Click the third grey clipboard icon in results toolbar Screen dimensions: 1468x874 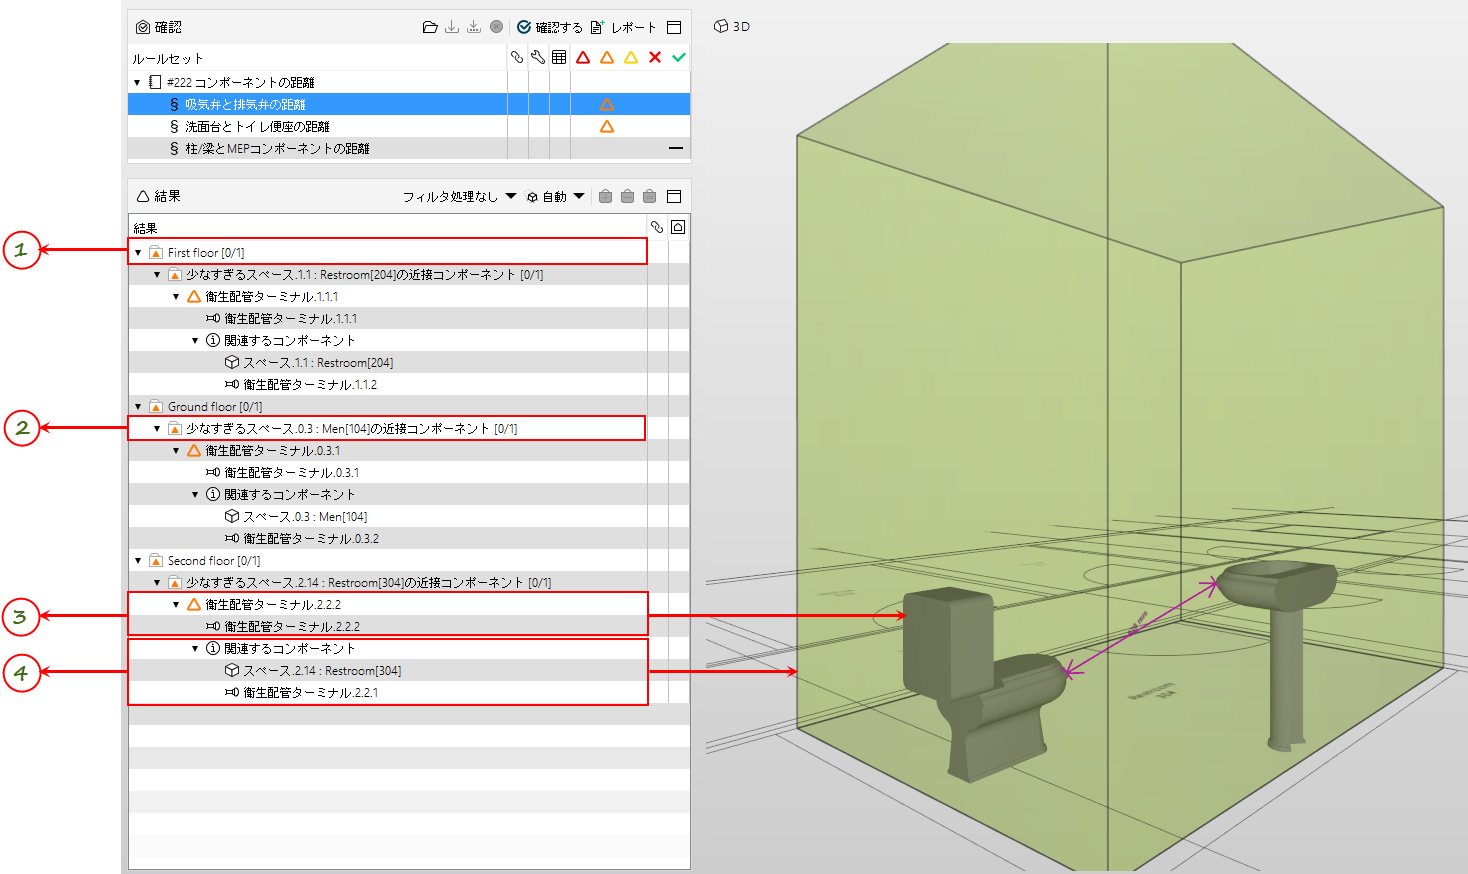(649, 196)
